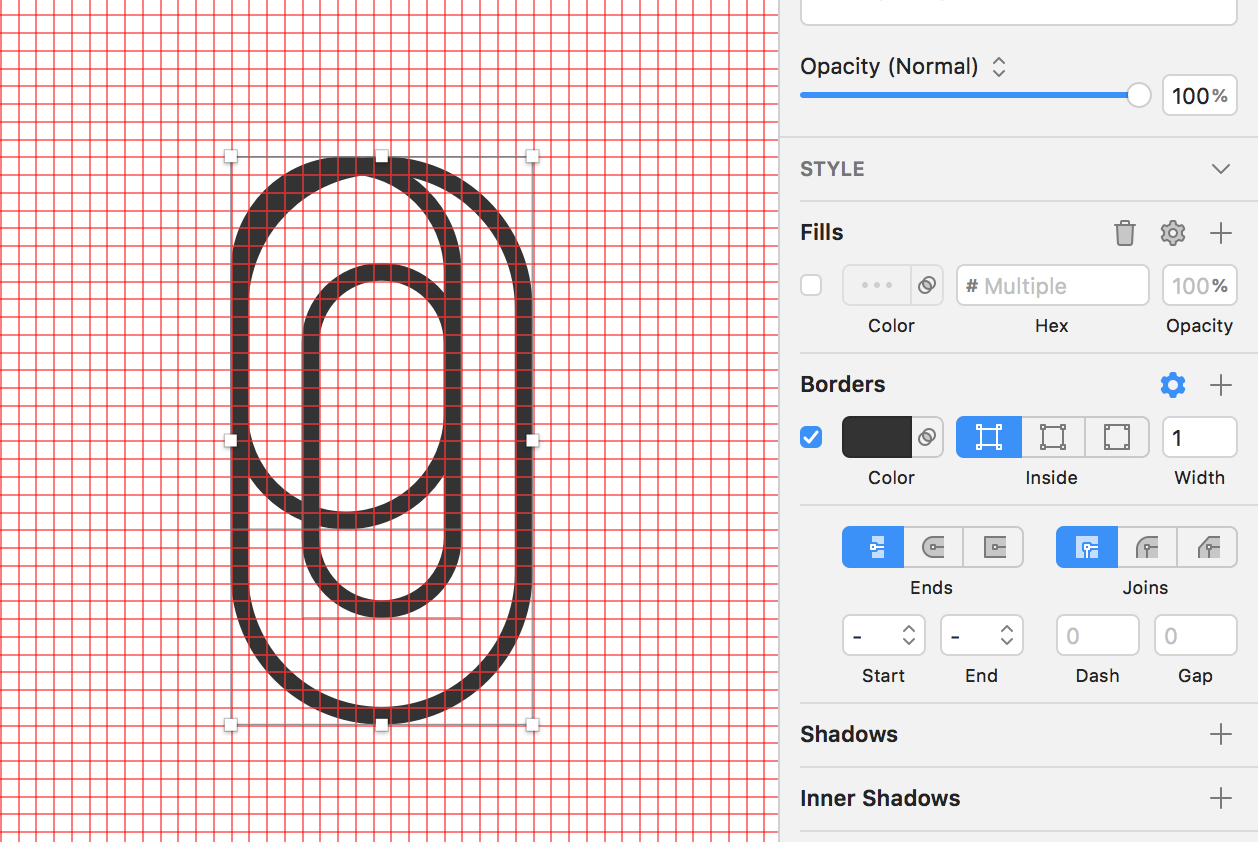Click the top-center selection handle
Screen dimensions: 1258x842
point(382,156)
